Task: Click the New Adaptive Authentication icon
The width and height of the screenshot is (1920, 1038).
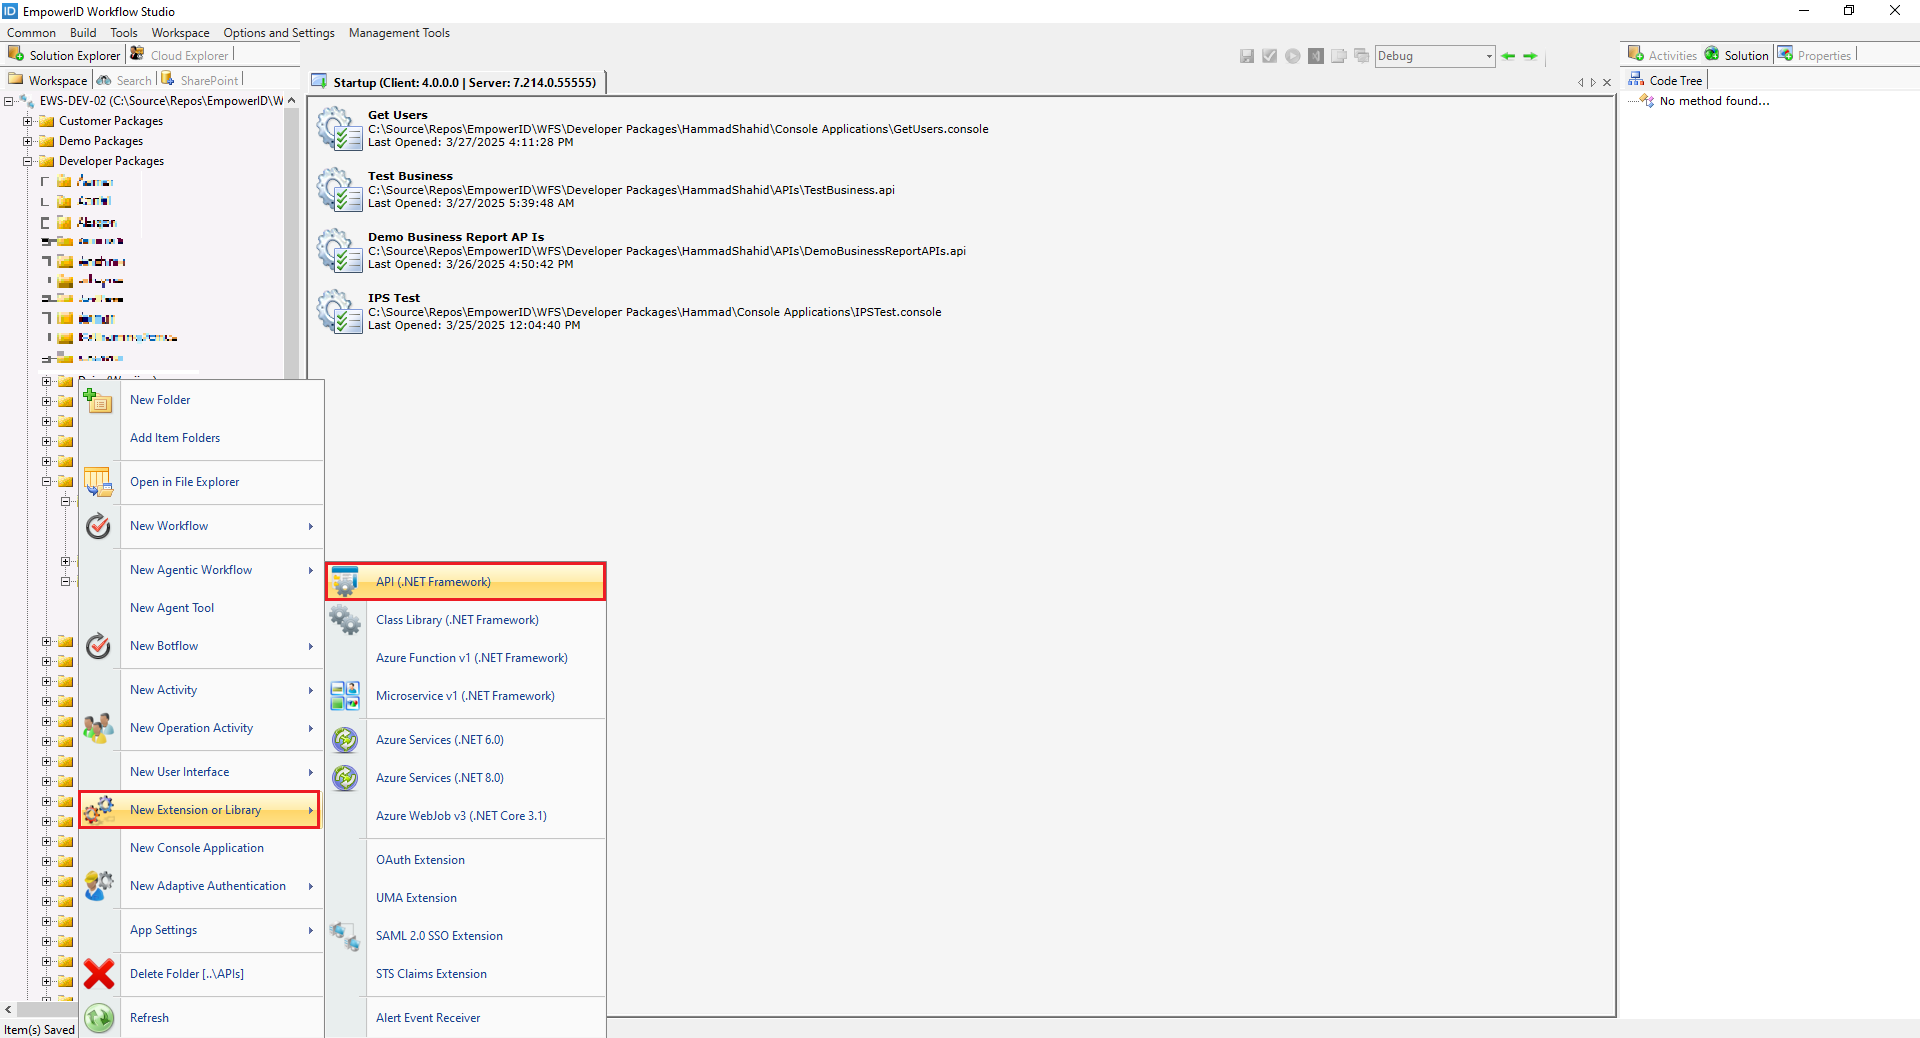Action: click(98, 886)
